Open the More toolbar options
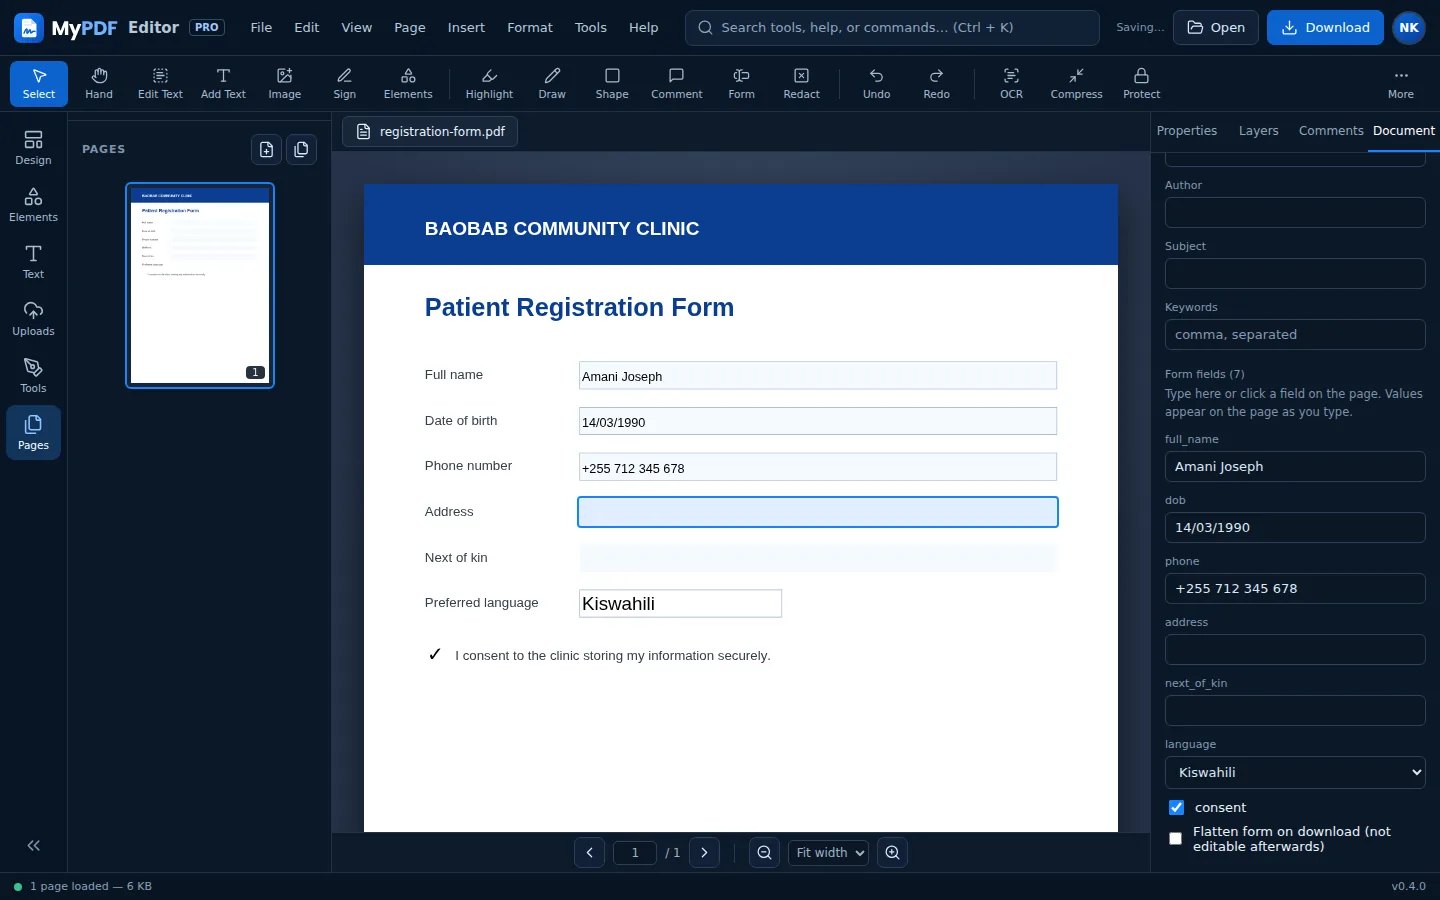 click(1401, 83)
